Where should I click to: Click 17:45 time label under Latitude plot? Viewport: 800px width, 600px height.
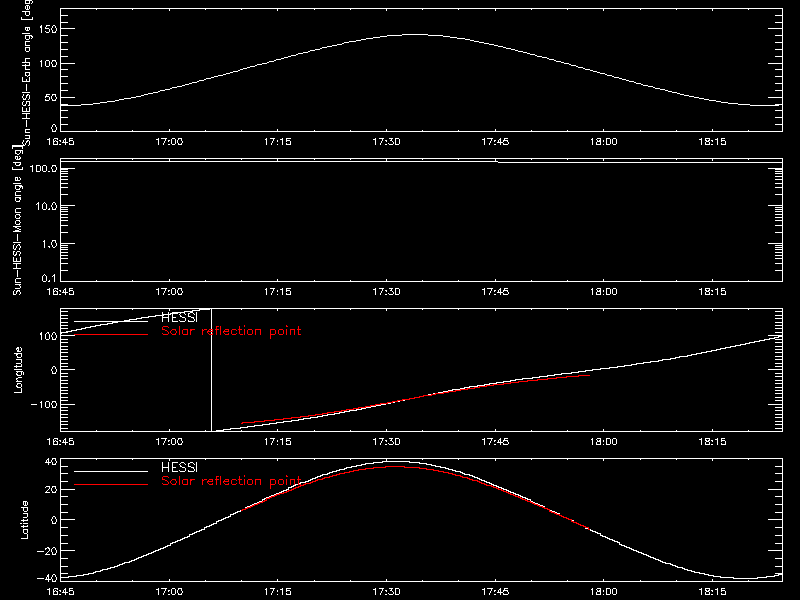(x=495, y=591)
